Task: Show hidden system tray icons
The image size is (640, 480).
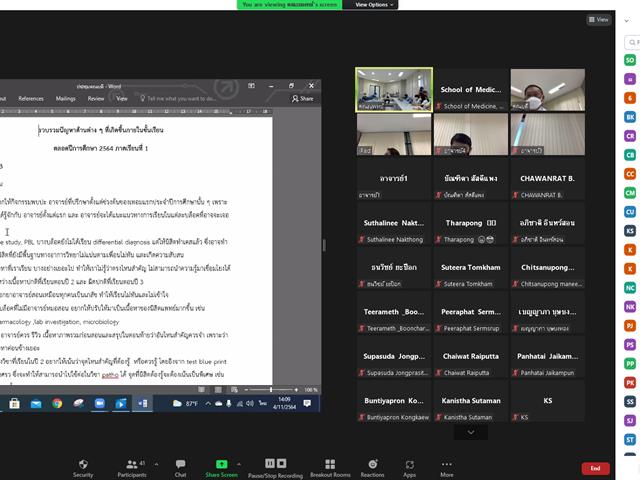Action: tap(208, 404)
